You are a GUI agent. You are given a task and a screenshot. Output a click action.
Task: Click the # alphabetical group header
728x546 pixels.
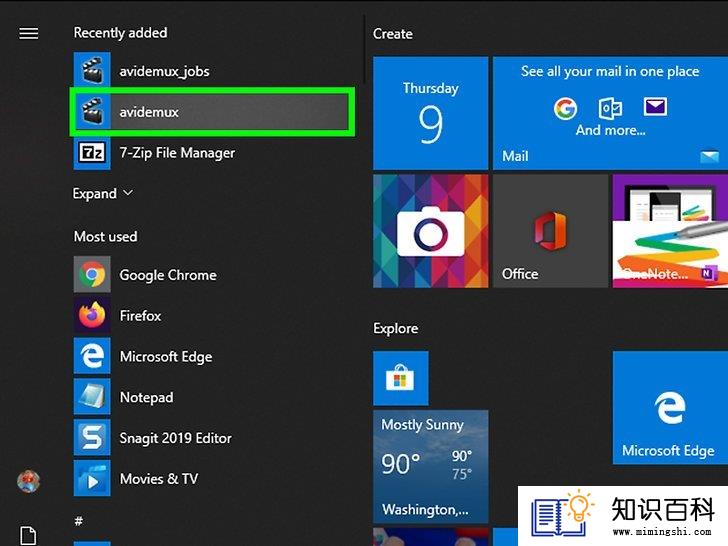[x=79, y=521]
